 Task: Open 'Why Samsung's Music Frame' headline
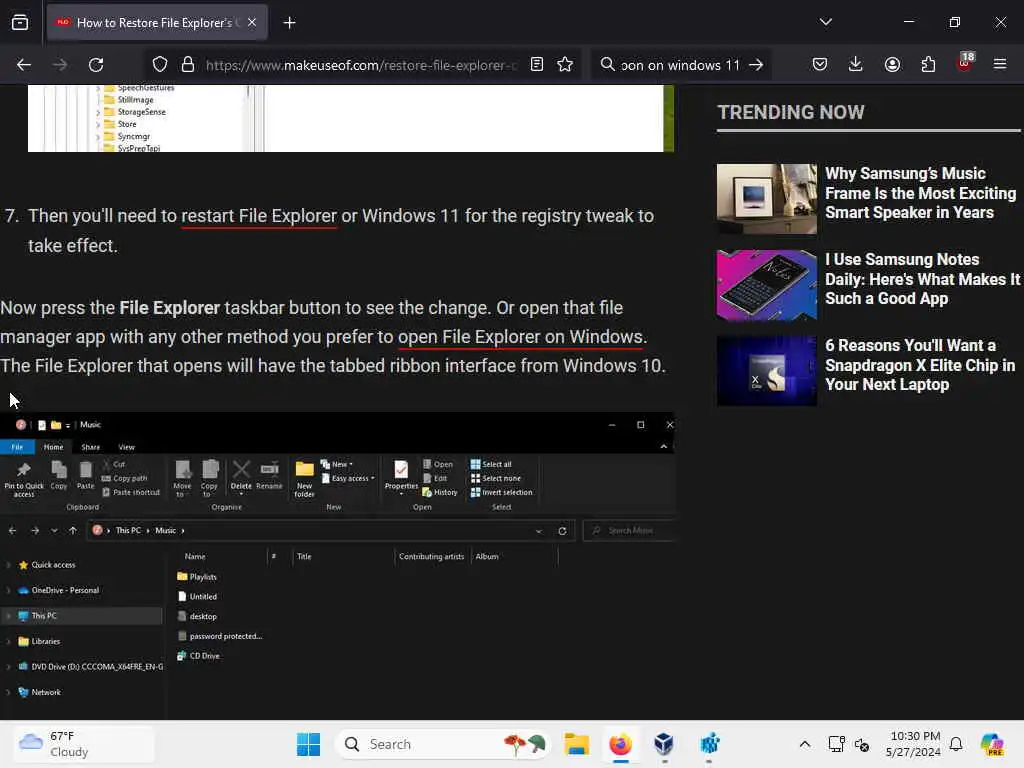pos(920,193)
